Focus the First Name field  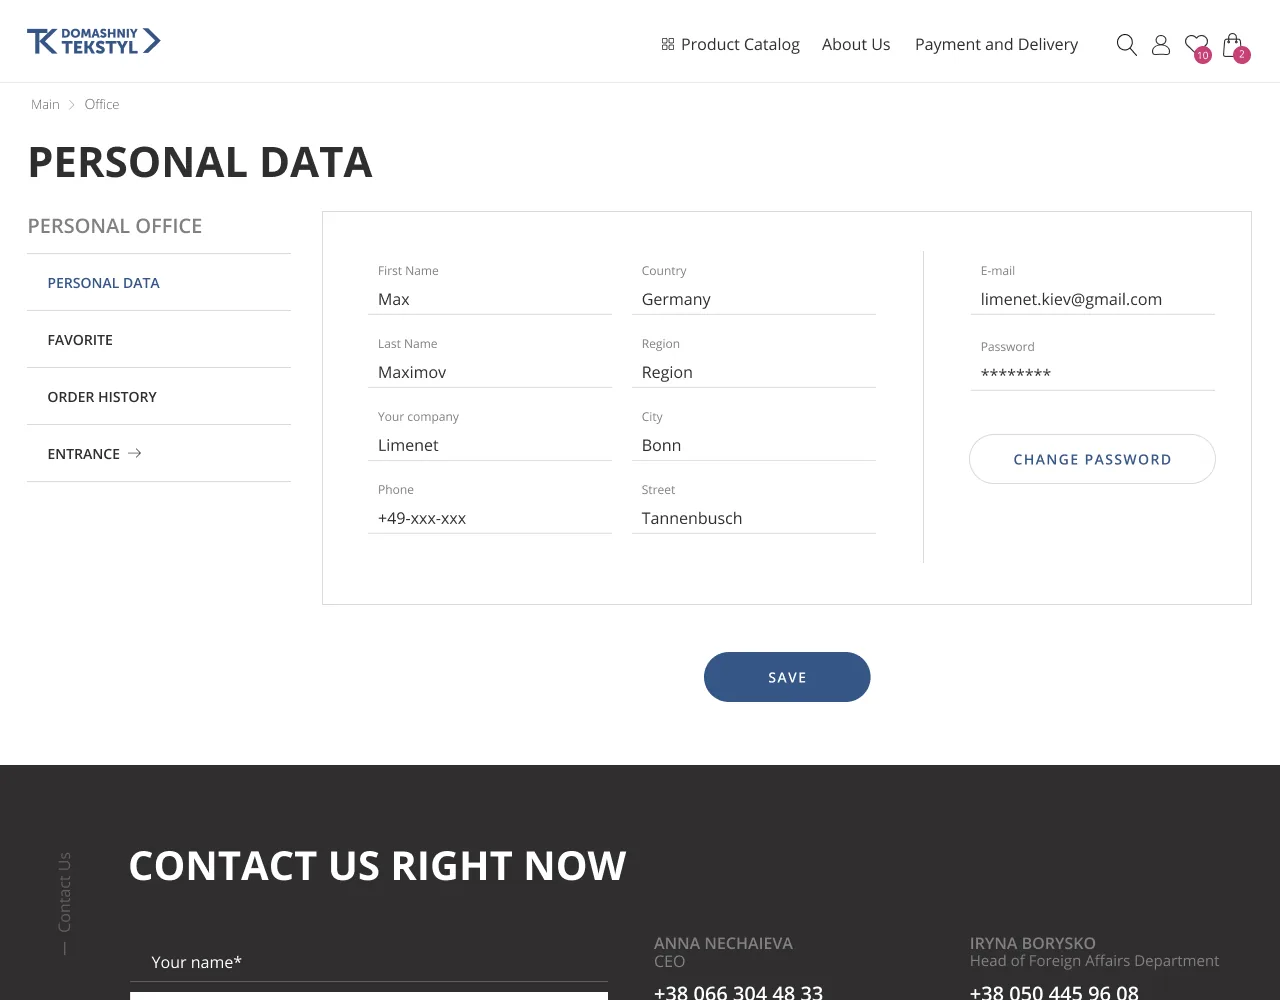pos(490,299)
